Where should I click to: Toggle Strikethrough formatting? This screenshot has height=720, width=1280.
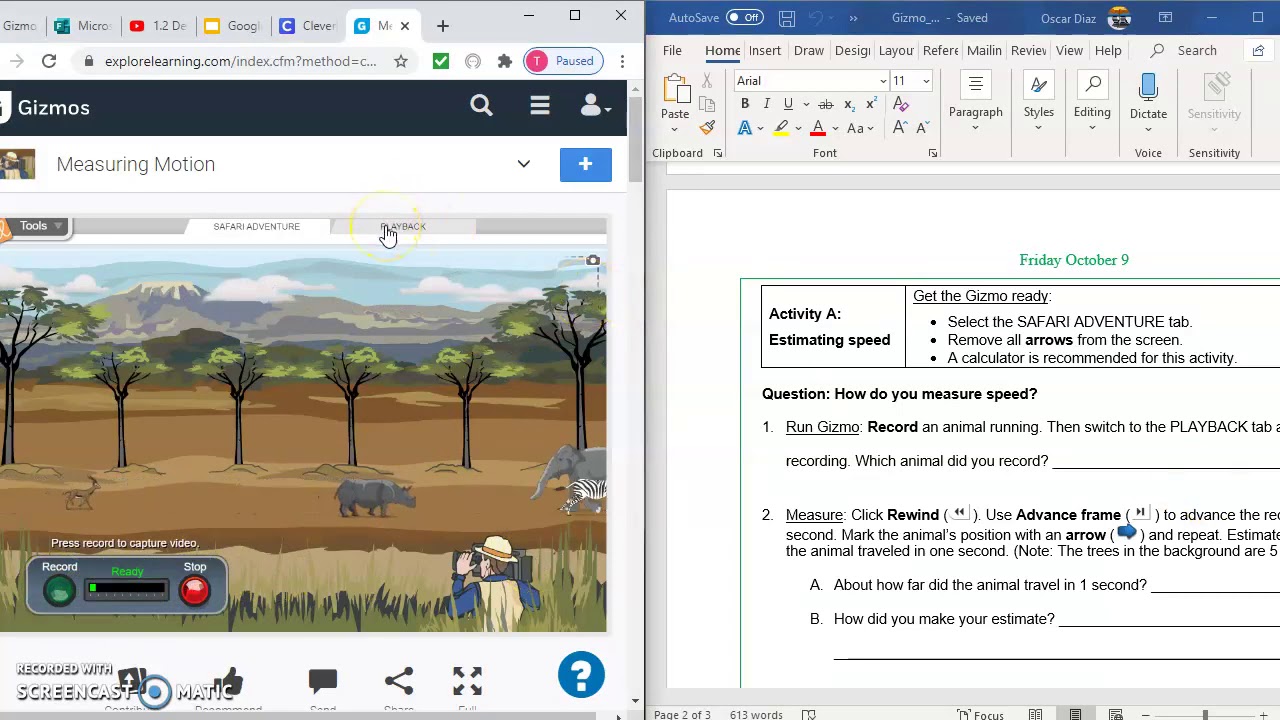coord(826,104)
